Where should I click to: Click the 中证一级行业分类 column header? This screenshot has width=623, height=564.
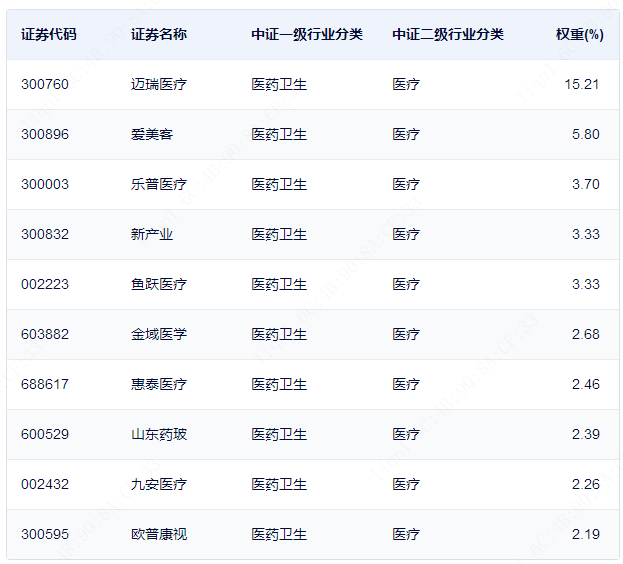(x=307, y=35)
